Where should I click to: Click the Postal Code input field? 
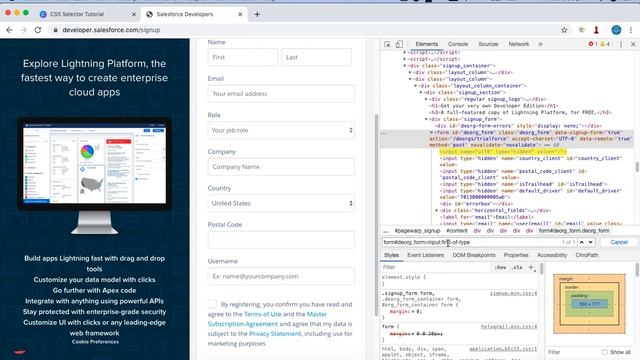point(281,240)
